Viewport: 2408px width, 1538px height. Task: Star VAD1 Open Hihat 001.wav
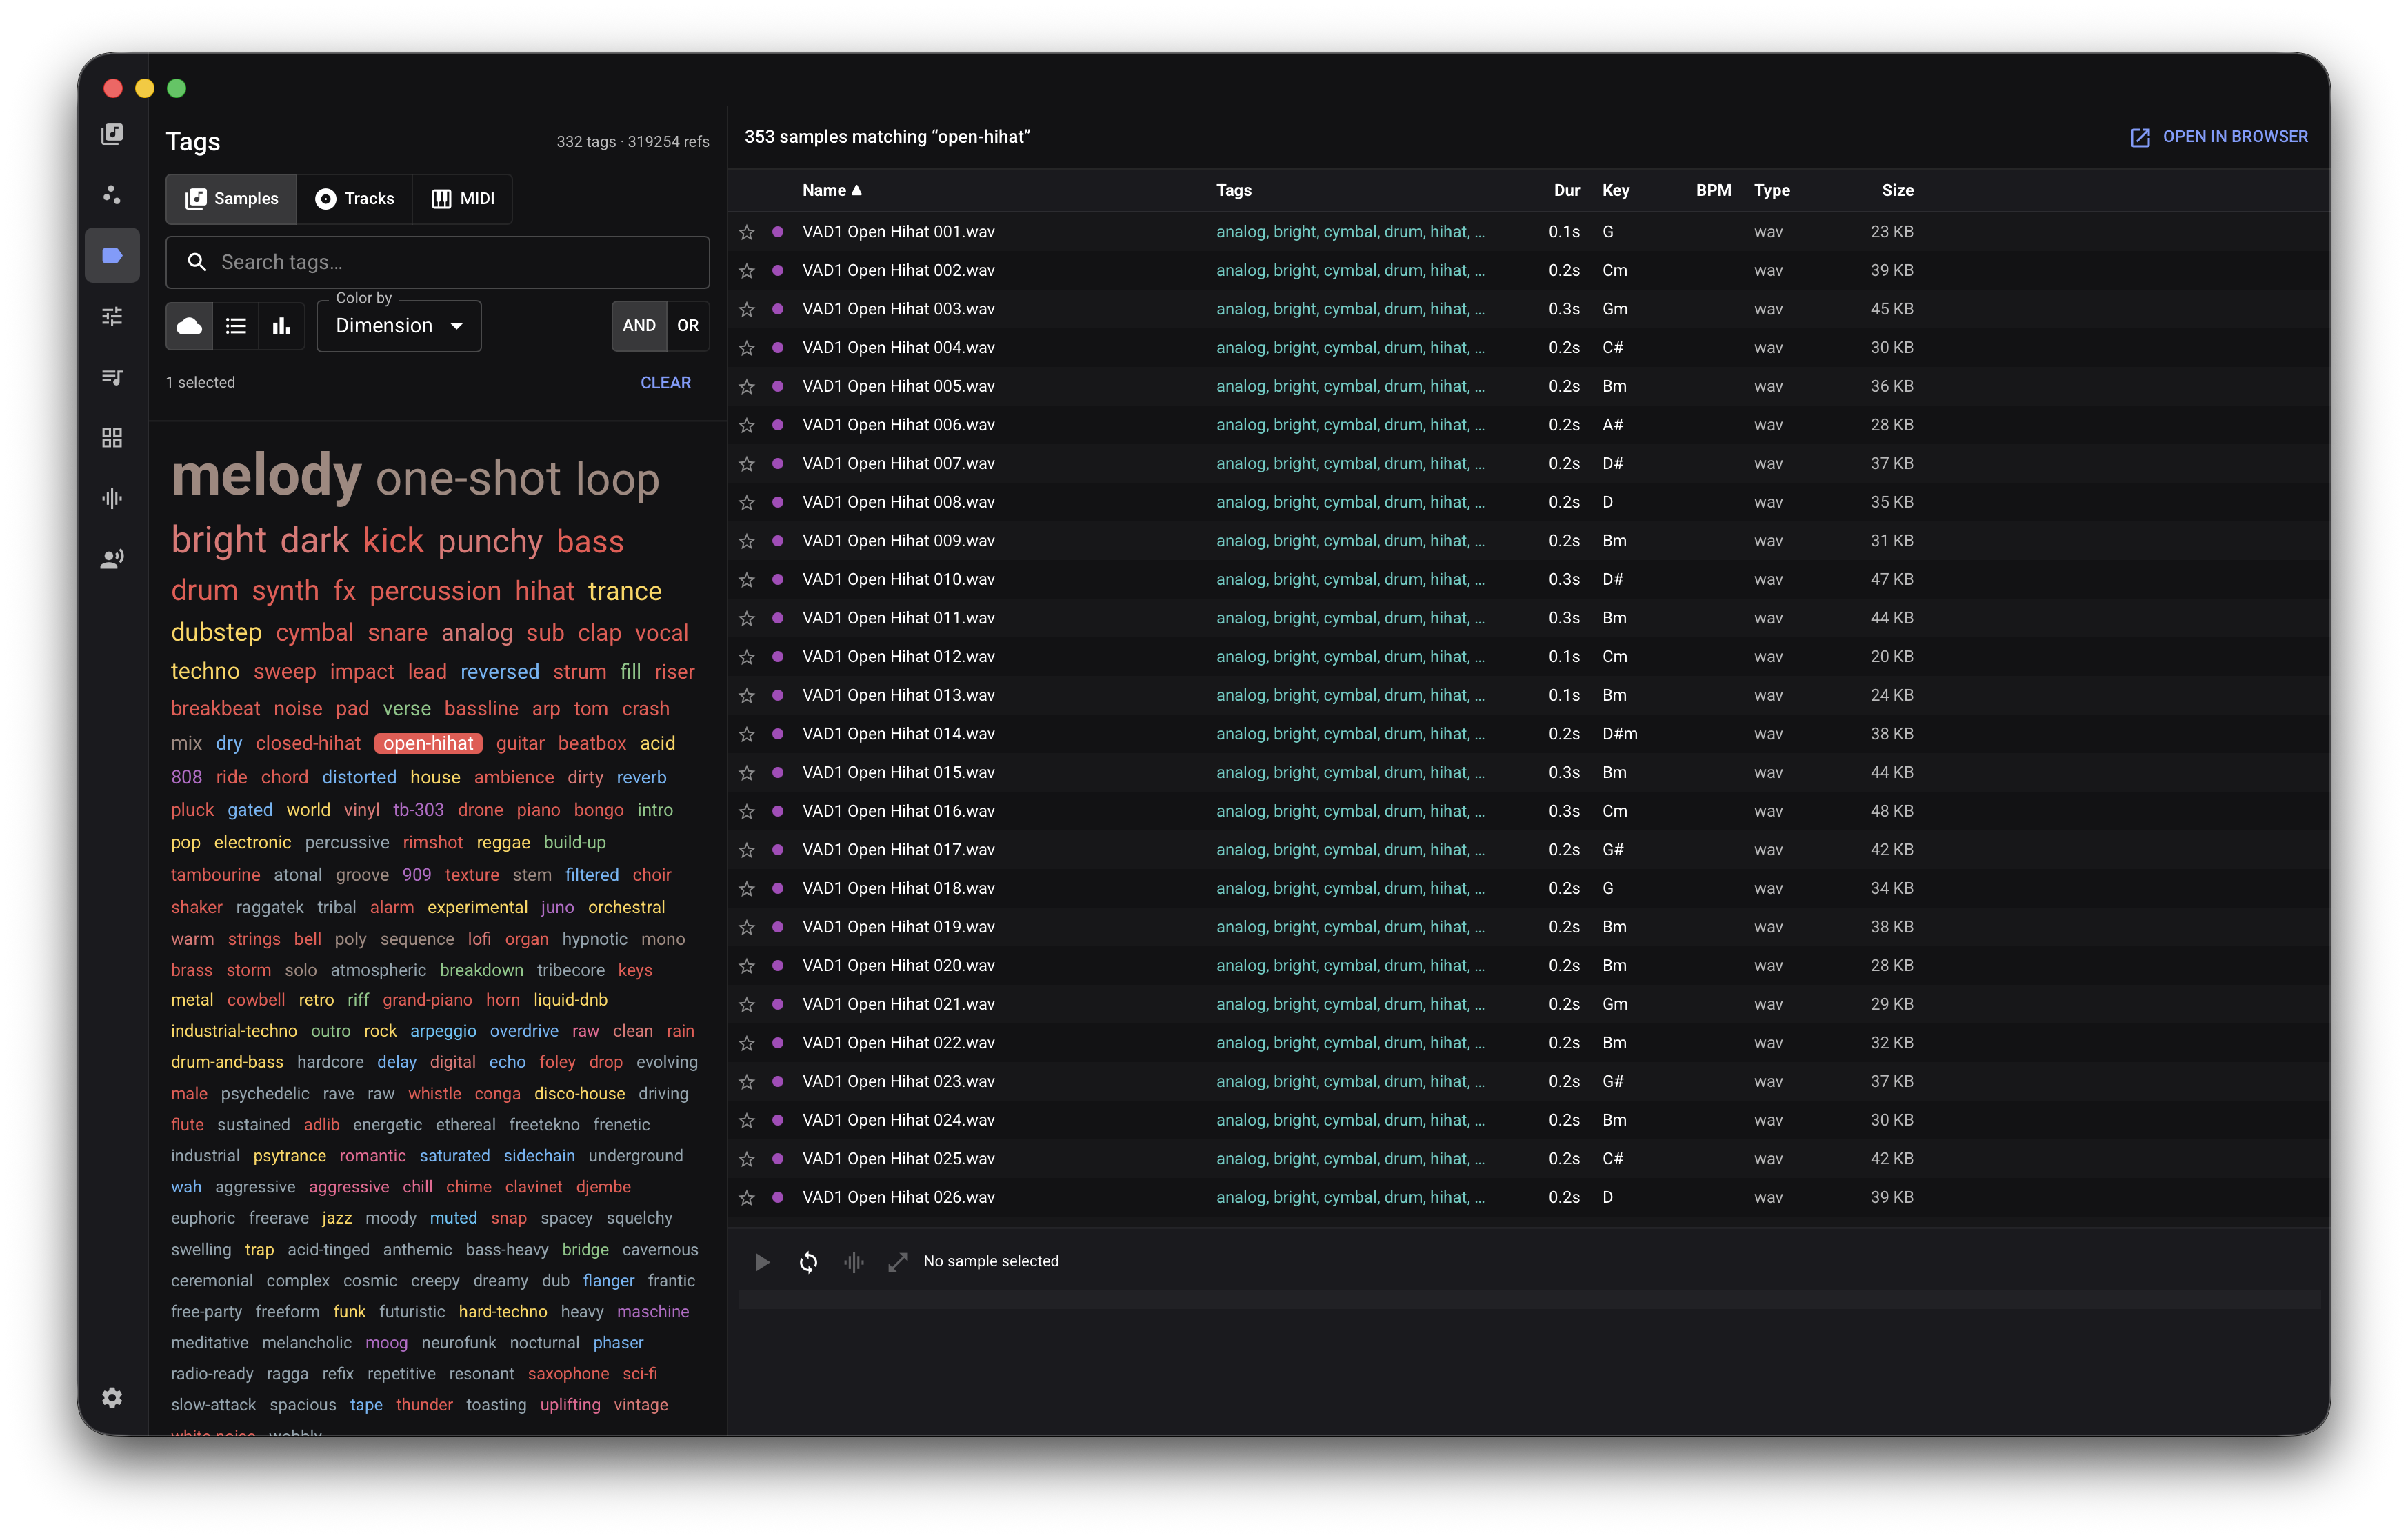click(x=747, y=232)
